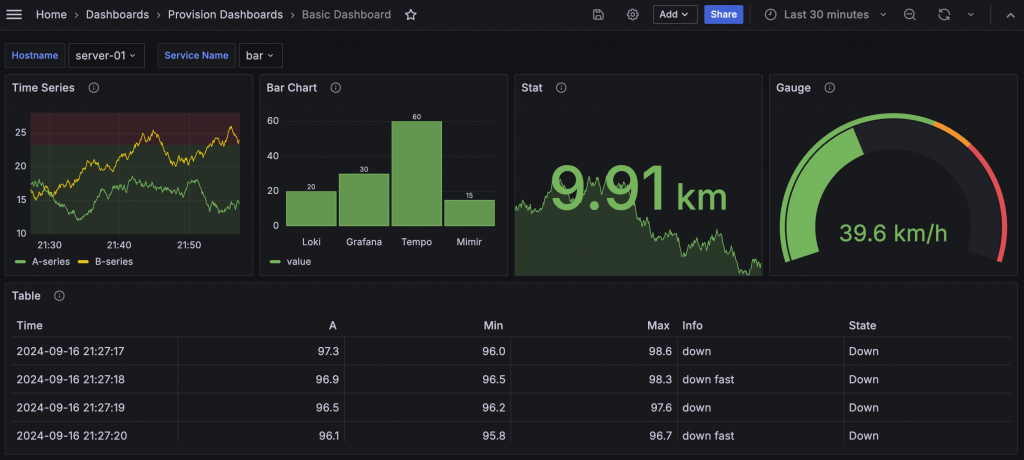
Task: Click Service Name variable label
Action: pyautogui.click(x=196, y=56)
